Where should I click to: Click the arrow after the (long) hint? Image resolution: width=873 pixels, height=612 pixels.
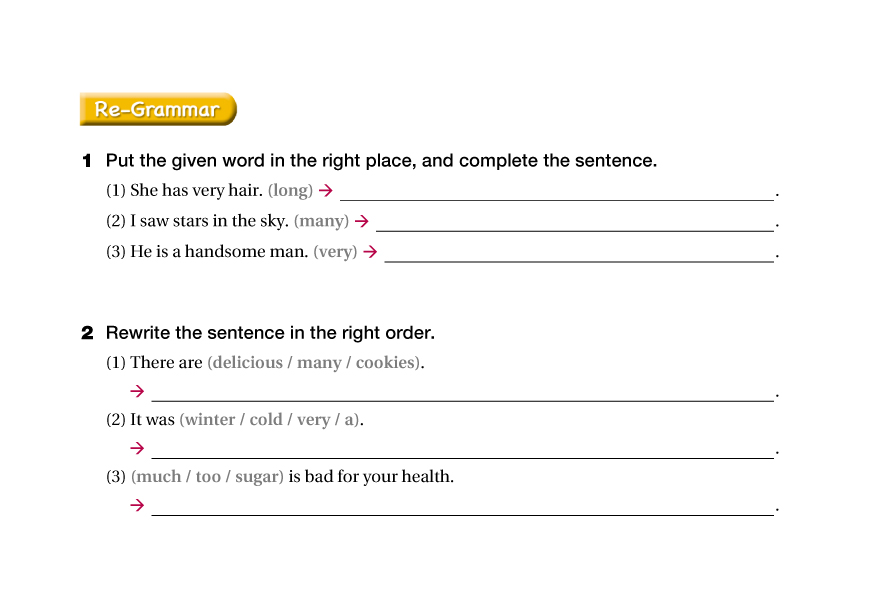(x=325, y=190)
